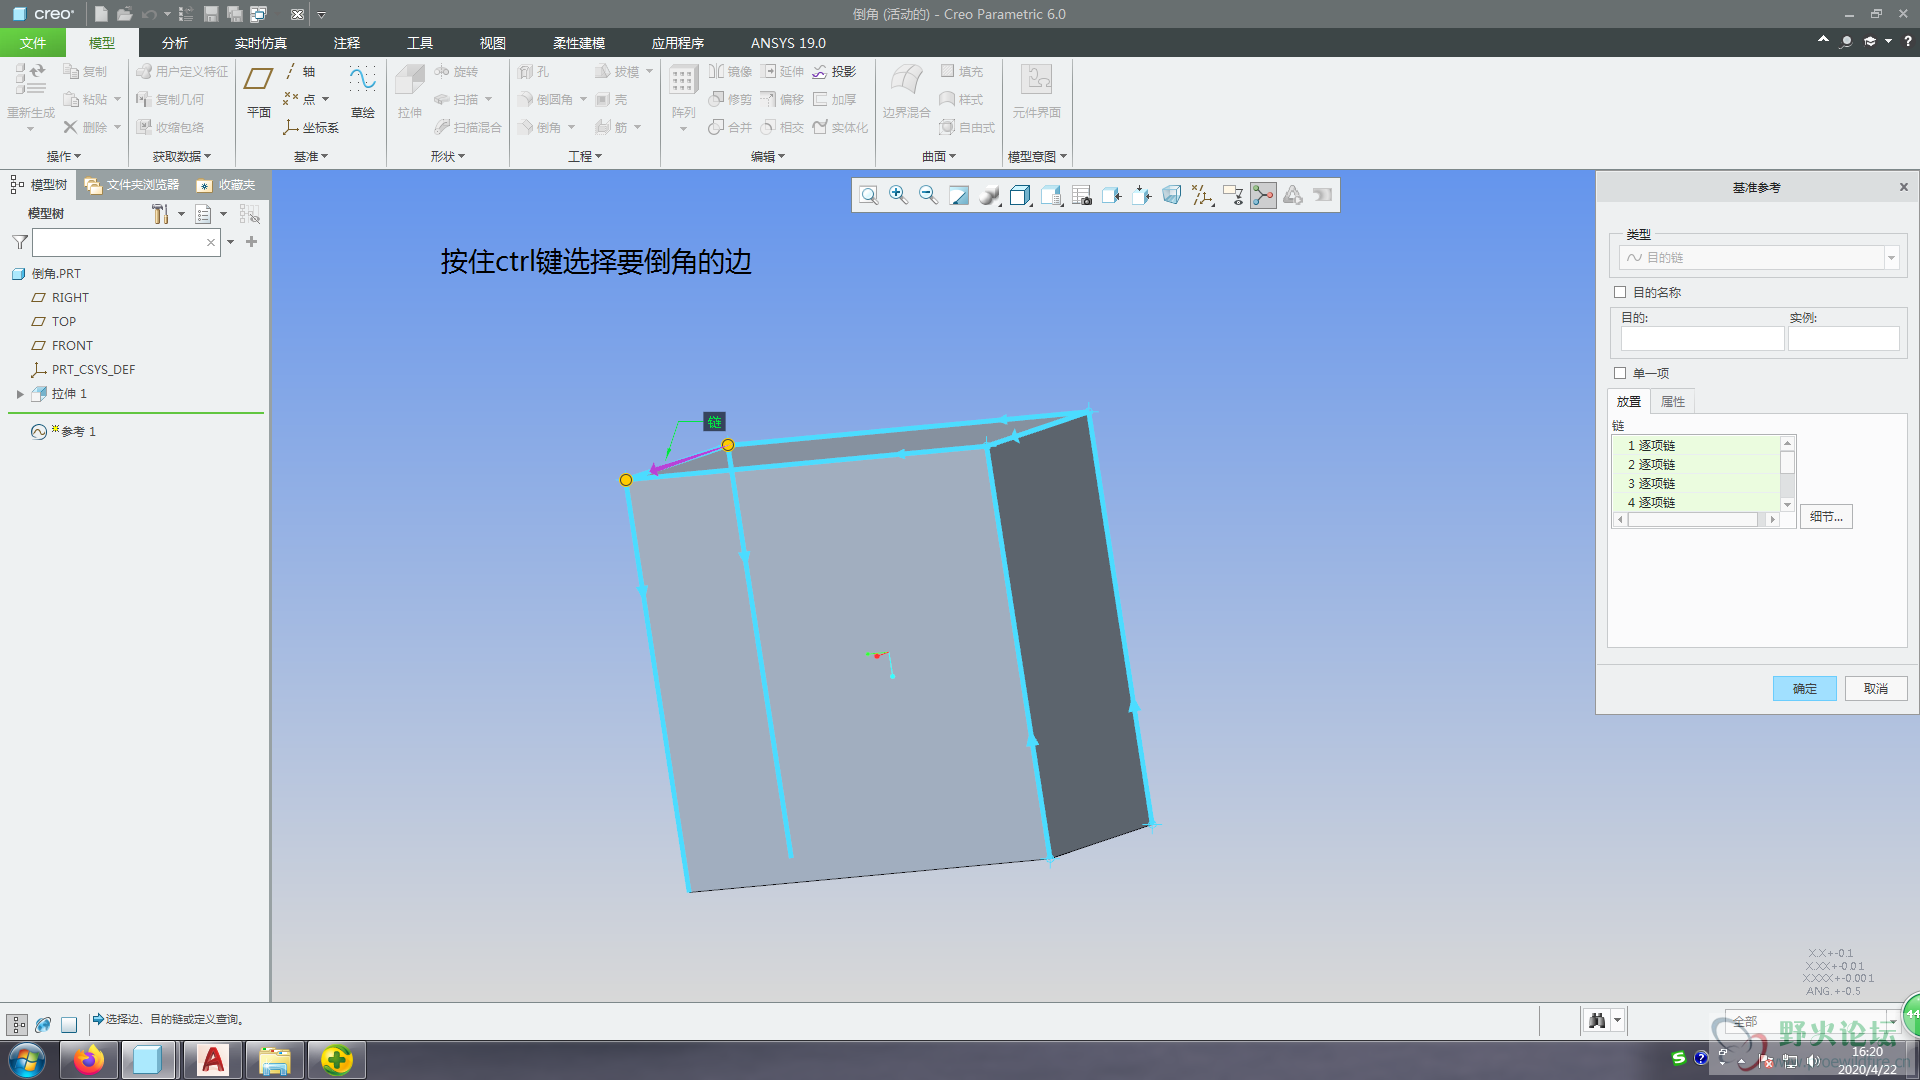Click the Axis (轴) datum tool

click(300, 72)
